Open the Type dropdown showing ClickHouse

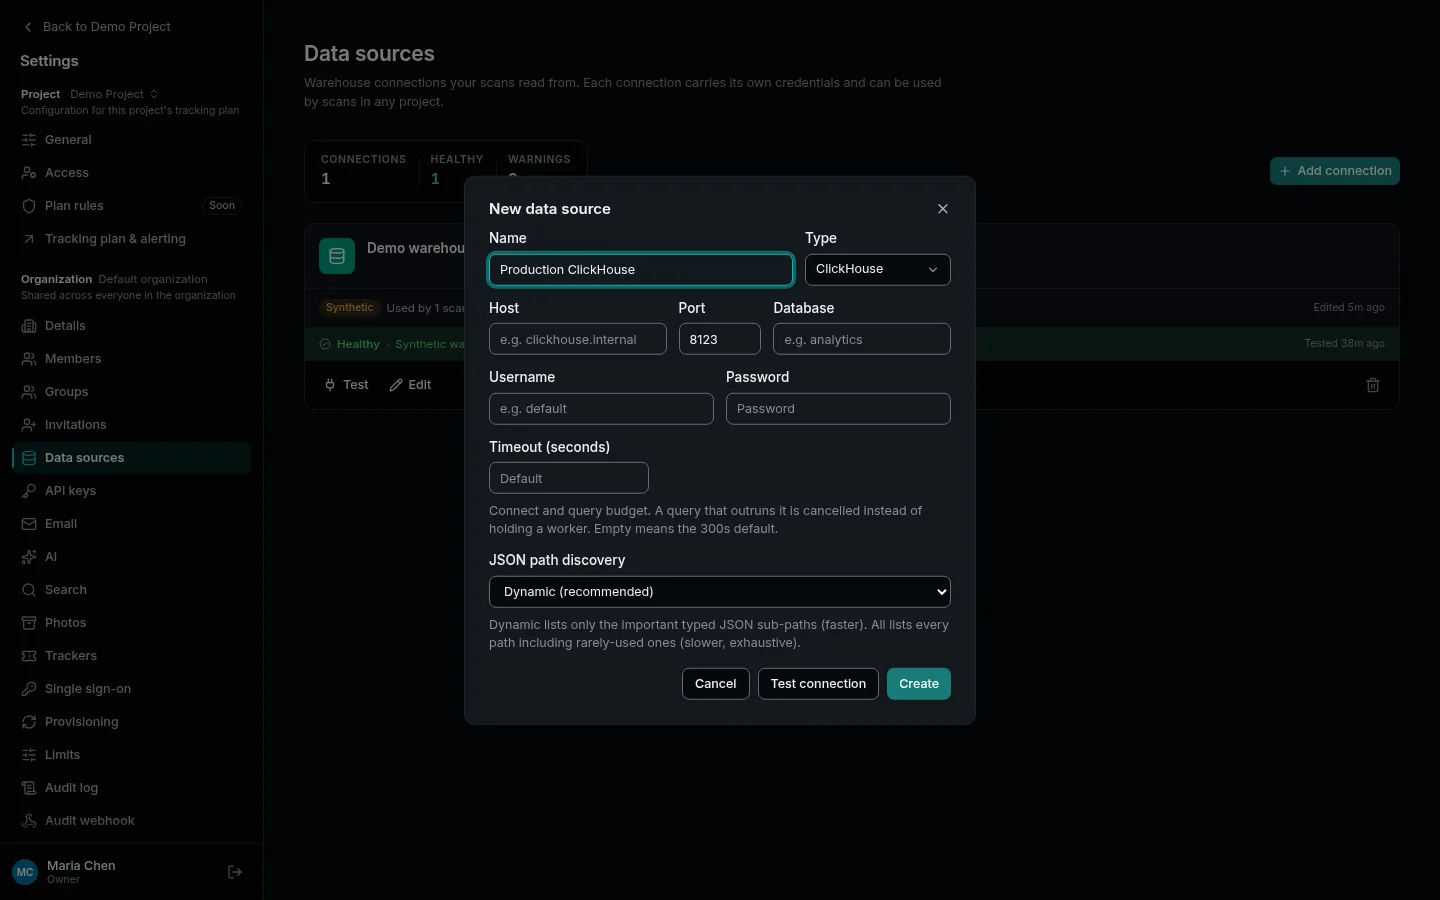pyautogui.click(x=877, y=269)
